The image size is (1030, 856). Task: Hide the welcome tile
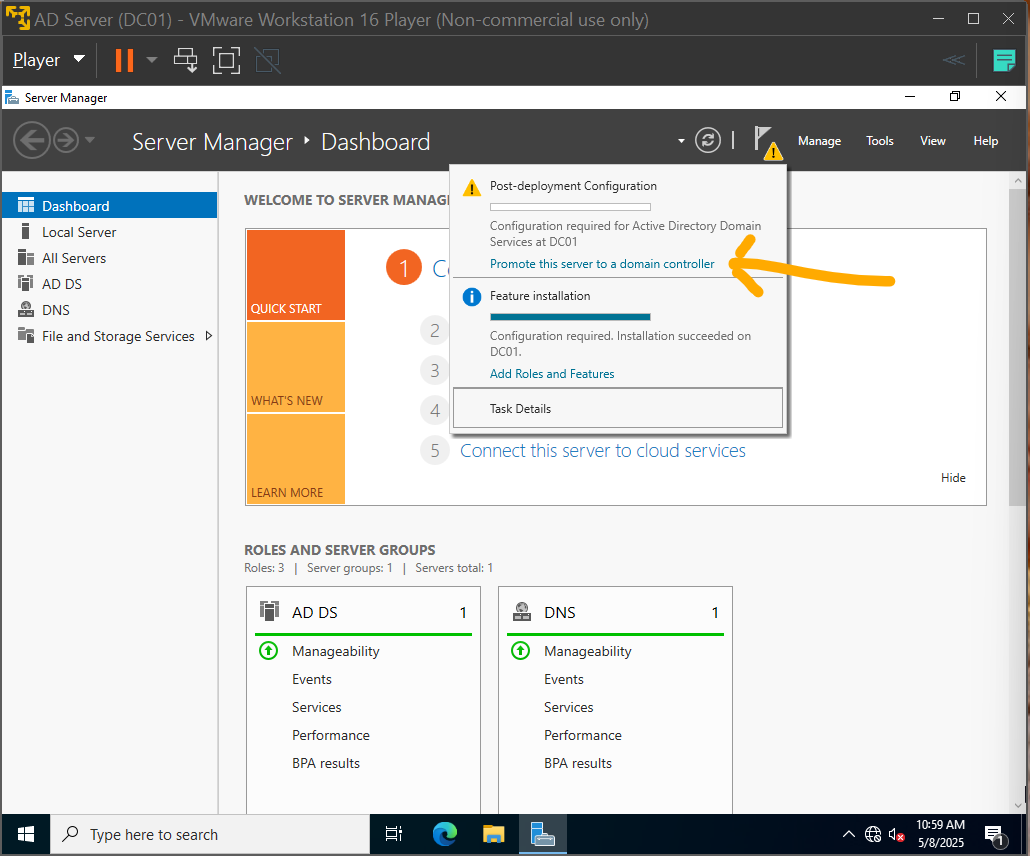tap(952, 478)
